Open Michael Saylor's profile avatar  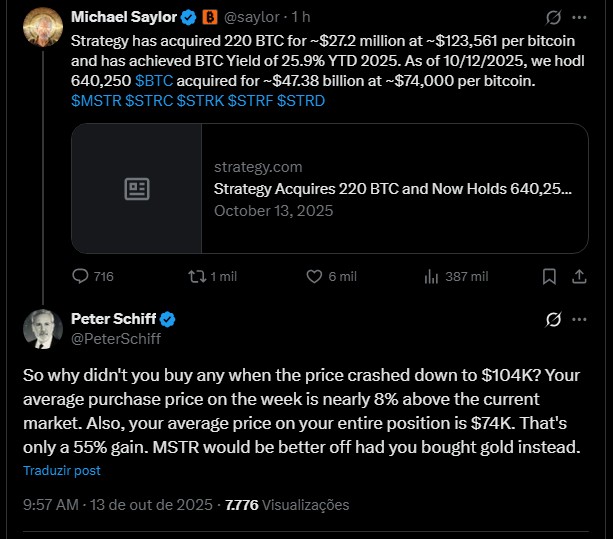(x=41, y=27)
